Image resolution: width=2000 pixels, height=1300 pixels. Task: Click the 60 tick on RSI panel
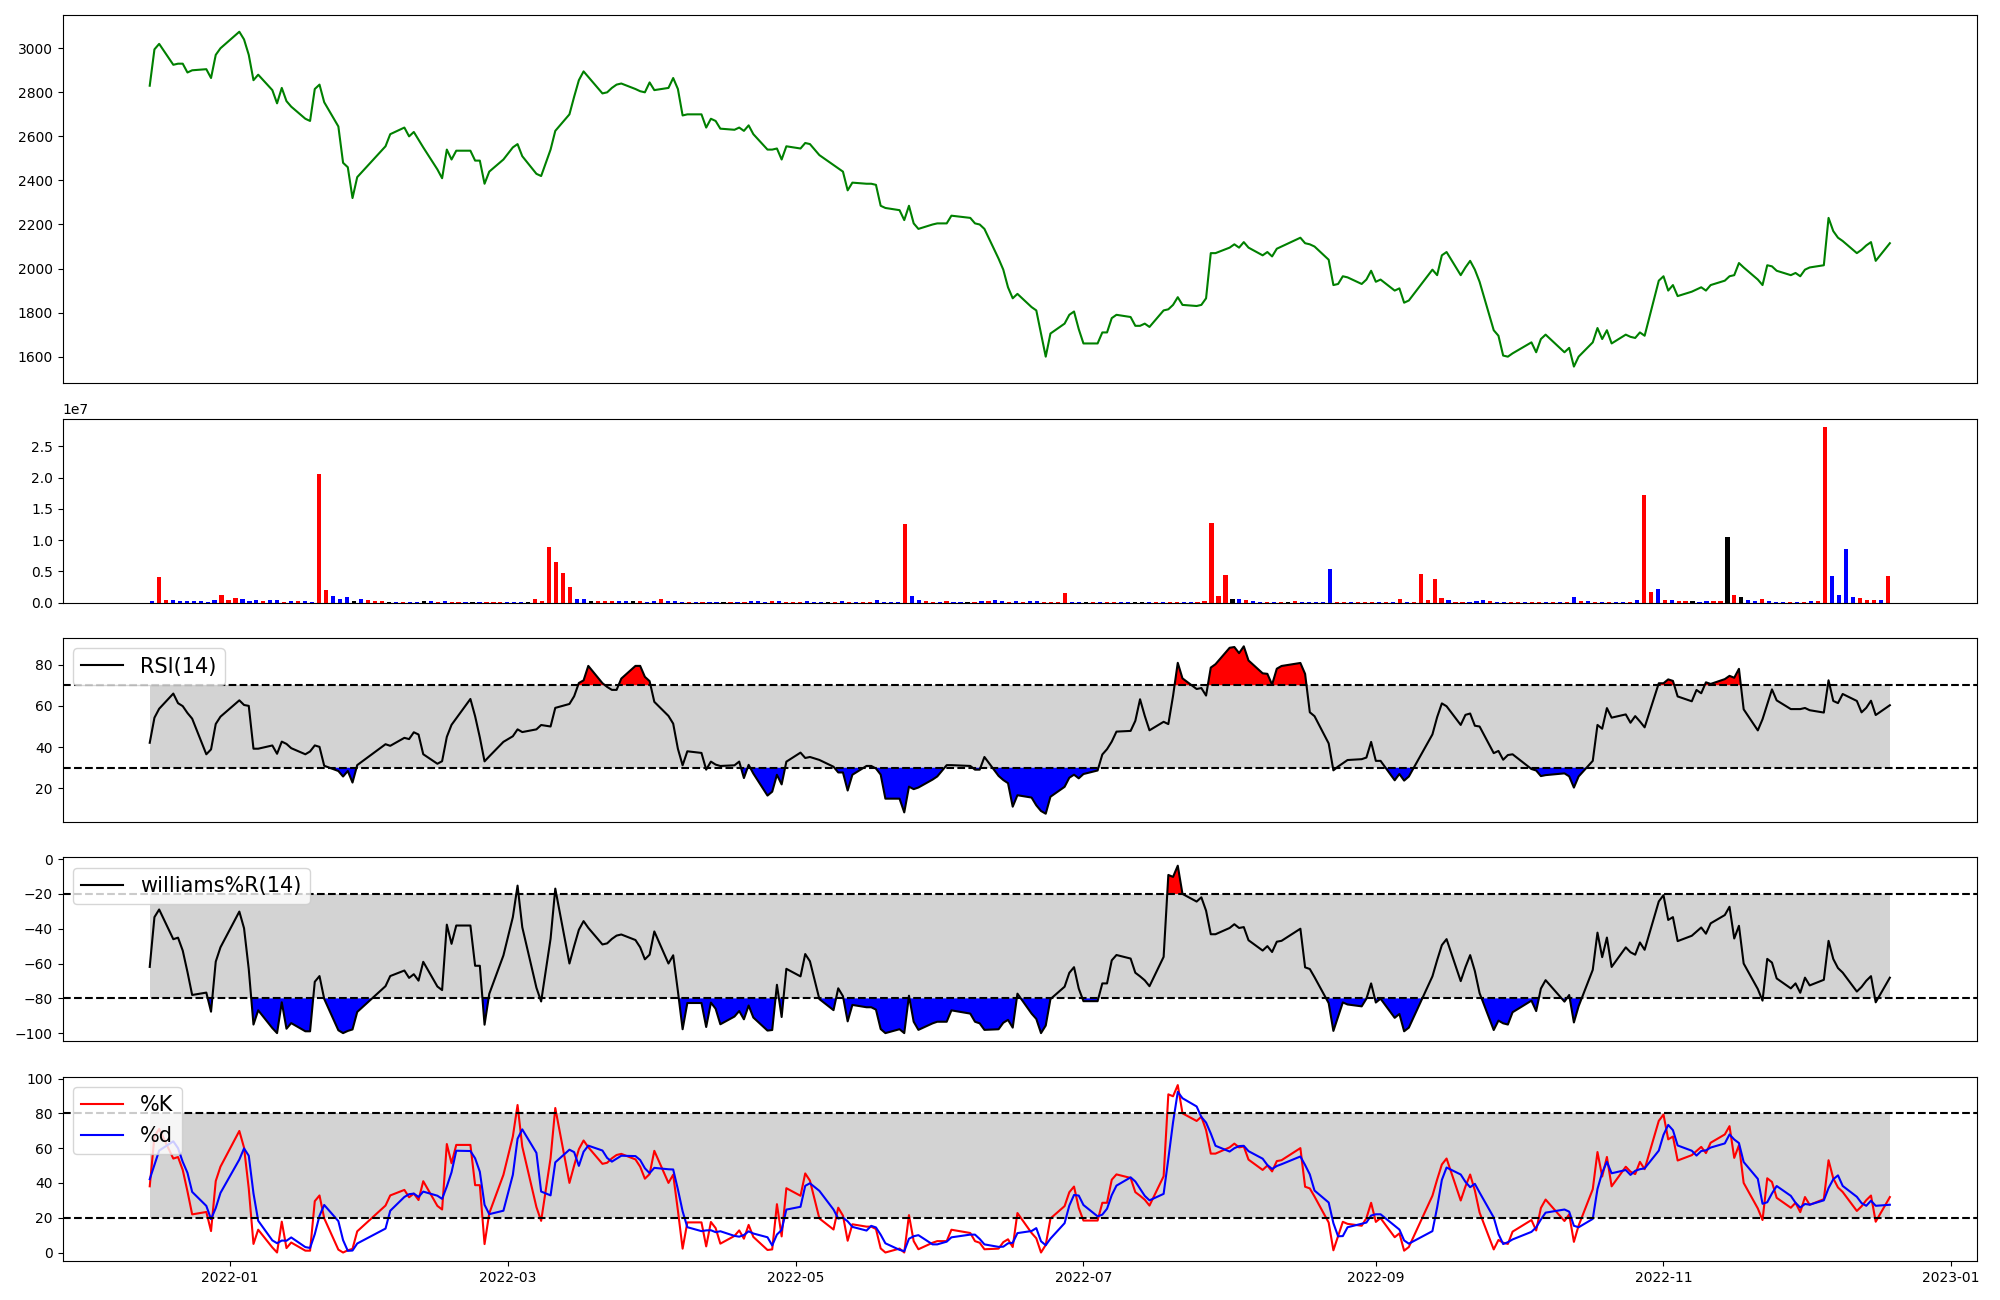[44, 706]
